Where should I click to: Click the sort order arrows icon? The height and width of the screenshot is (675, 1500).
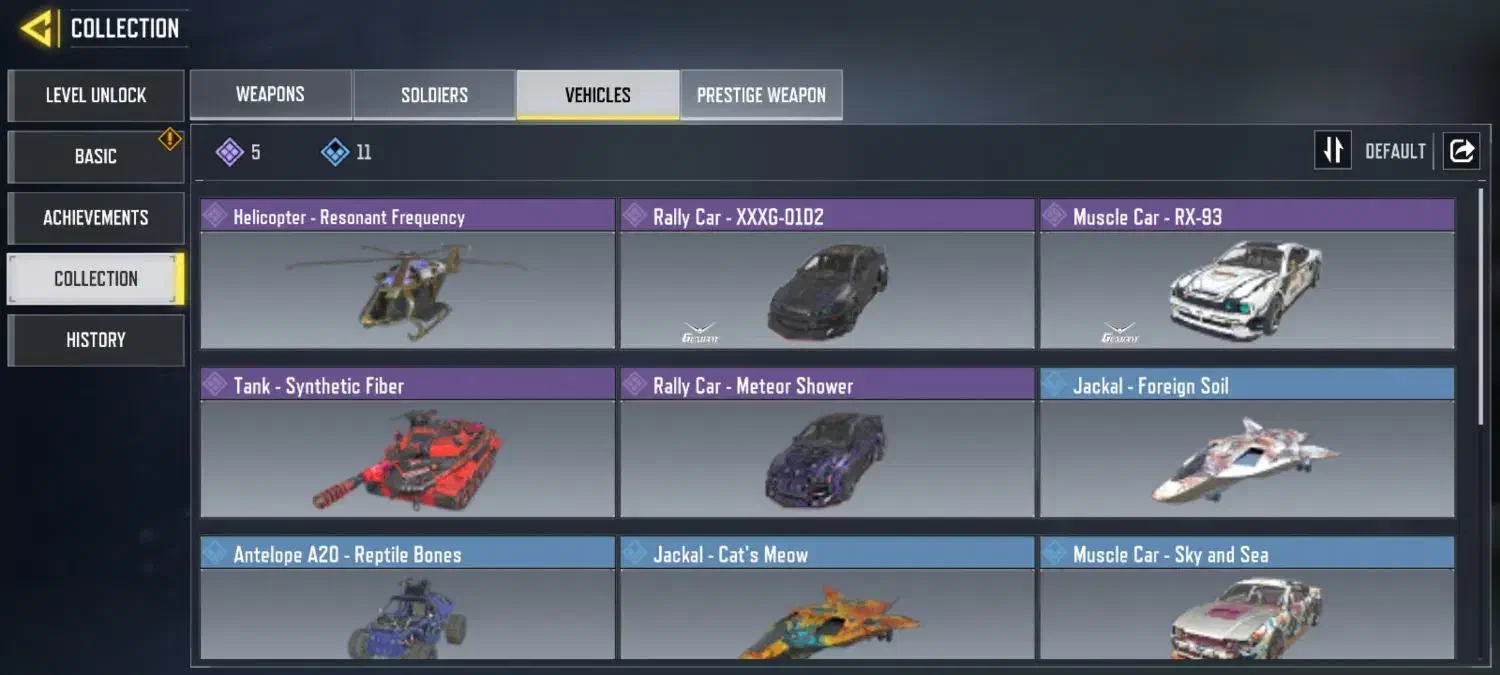(x=1332, y=151)
